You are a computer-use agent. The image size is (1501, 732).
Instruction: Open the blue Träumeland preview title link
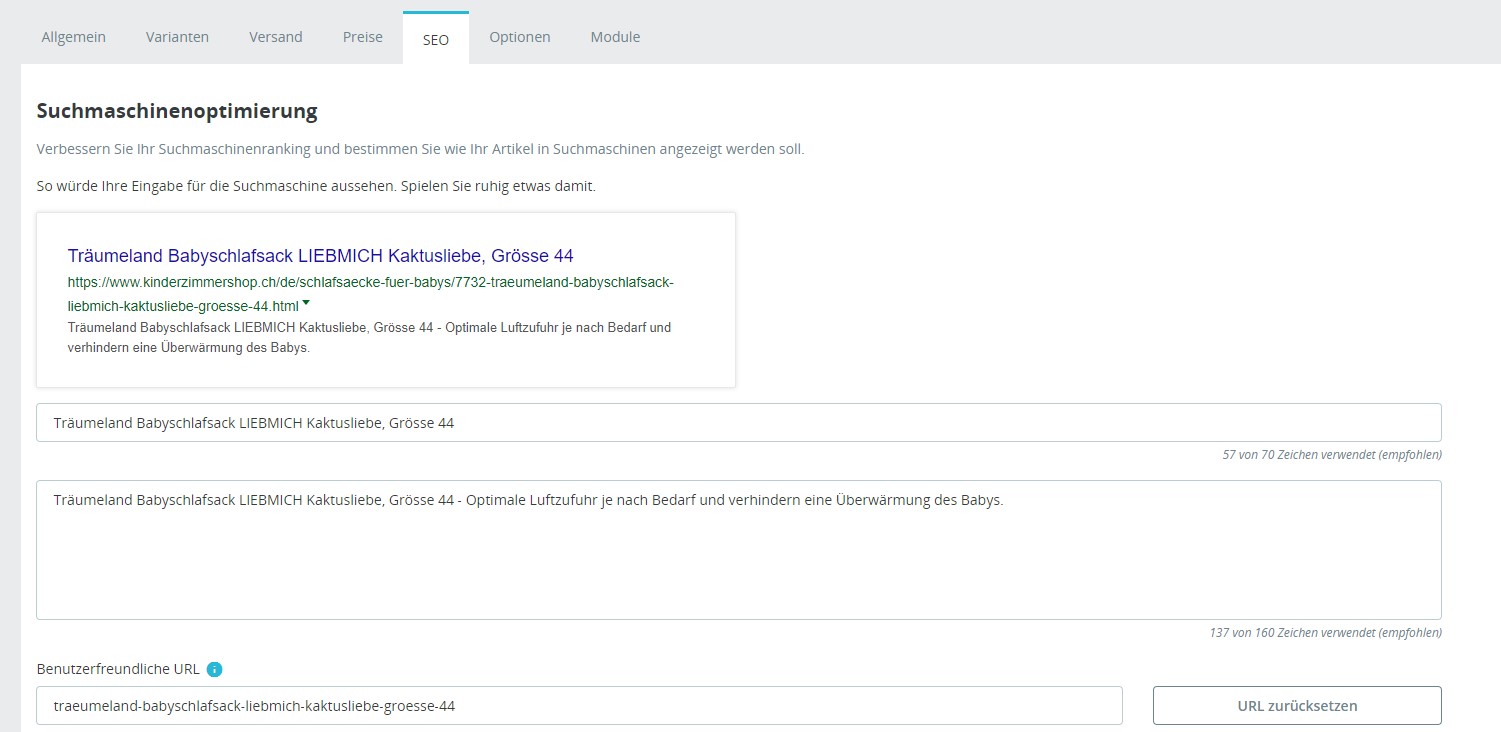(321, 256)
